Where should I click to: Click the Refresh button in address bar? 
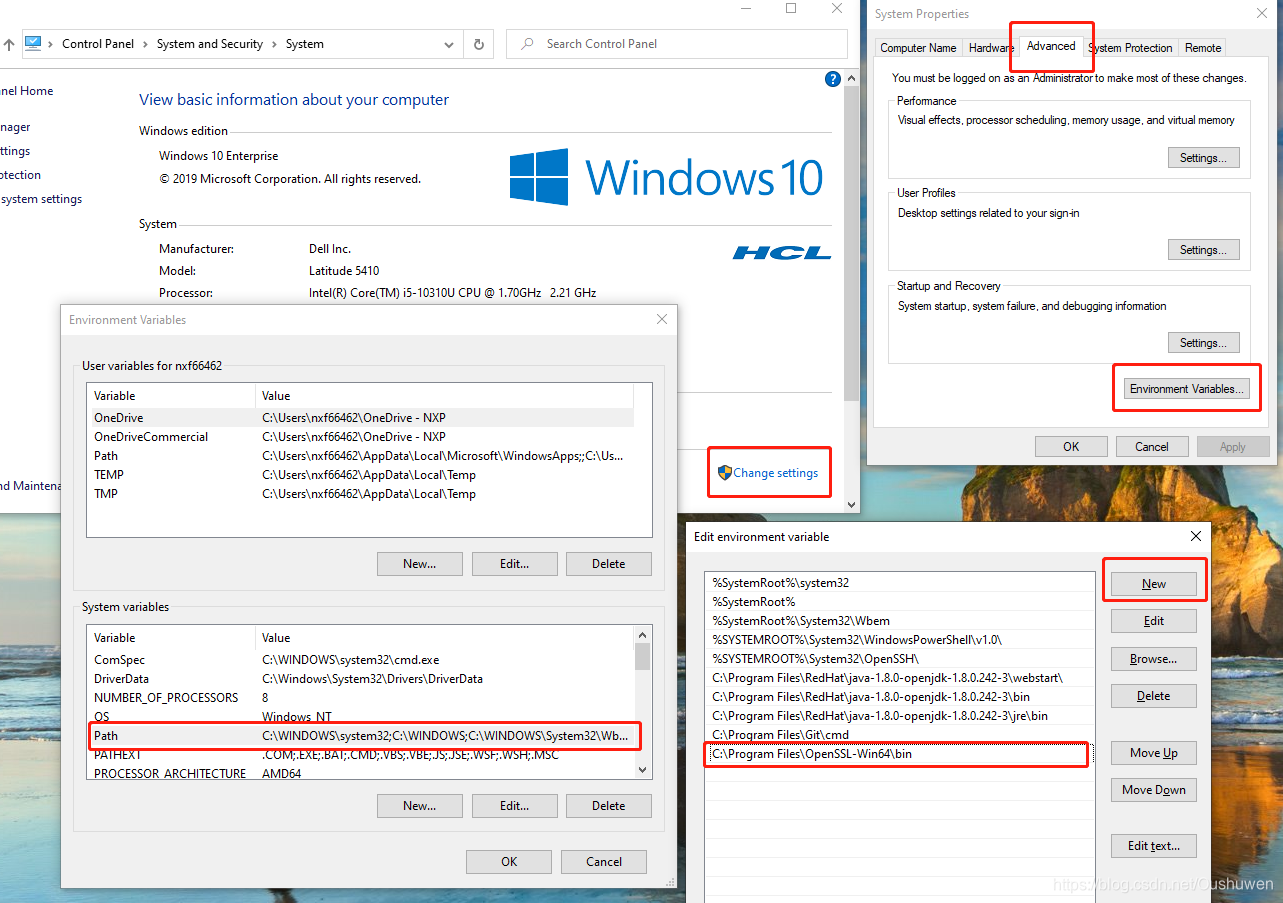(x=479, y=44)
